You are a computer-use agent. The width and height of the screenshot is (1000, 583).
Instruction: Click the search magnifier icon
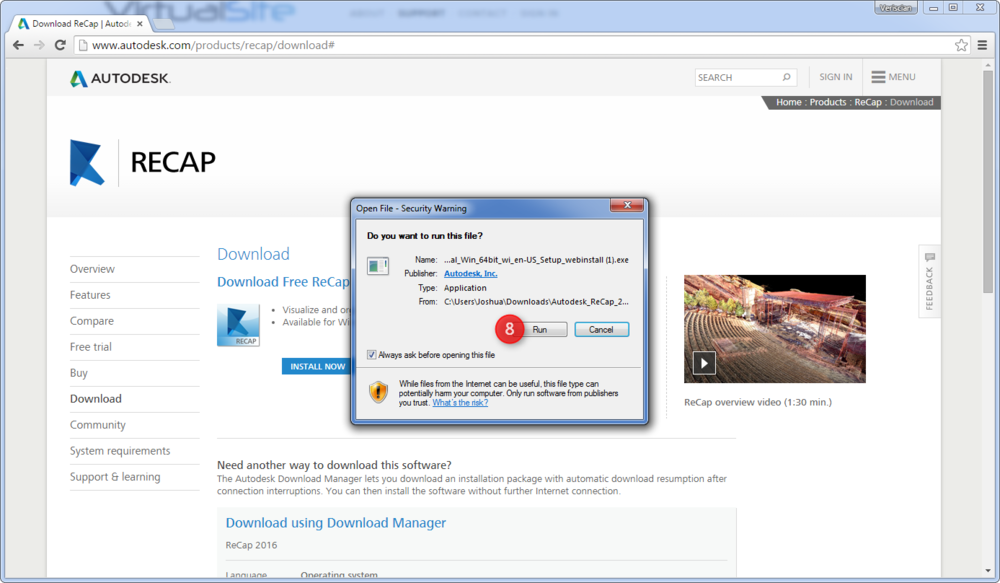click(786, 77)
